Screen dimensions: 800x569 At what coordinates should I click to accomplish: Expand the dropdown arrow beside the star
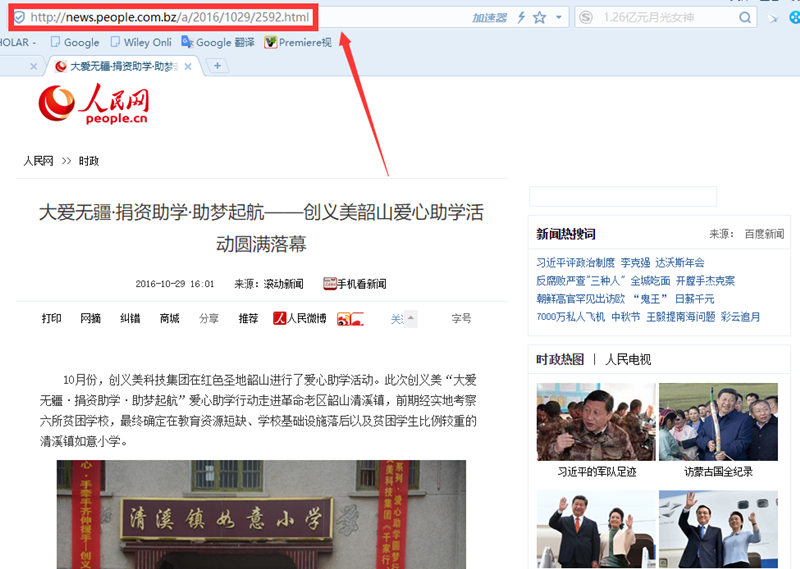click(558, 17)
